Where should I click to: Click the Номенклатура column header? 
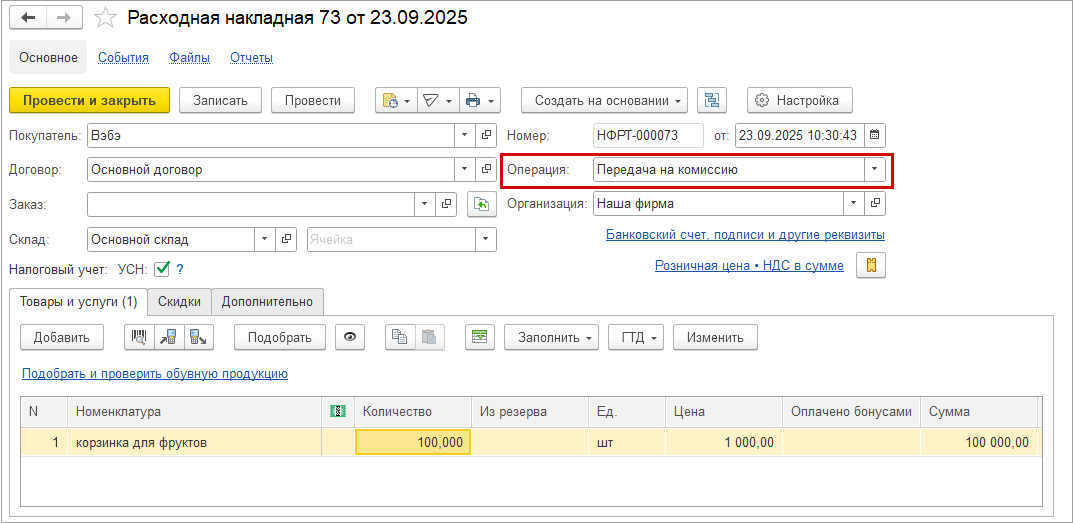[x=195, y=411]
